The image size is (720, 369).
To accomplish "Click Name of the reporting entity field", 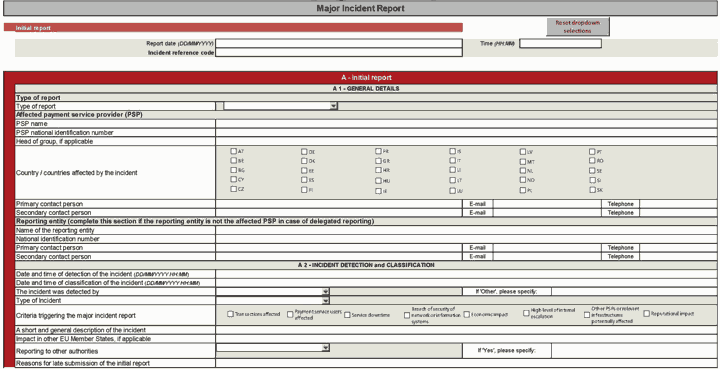I will (466, 230).
